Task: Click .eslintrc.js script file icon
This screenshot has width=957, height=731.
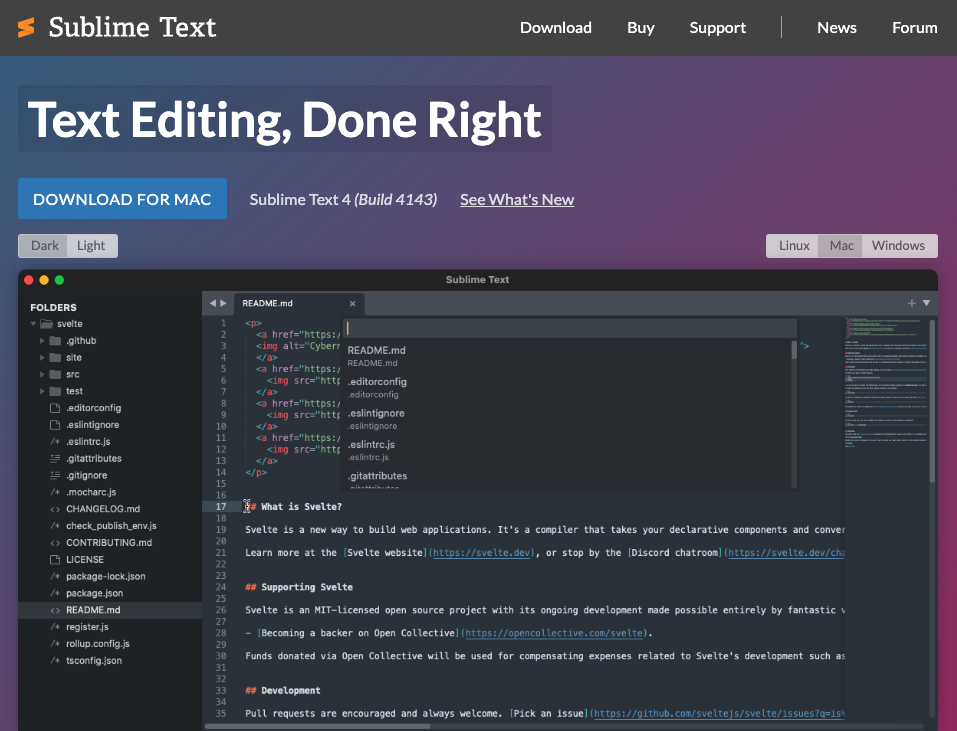Action: click(x=55, y=442)
